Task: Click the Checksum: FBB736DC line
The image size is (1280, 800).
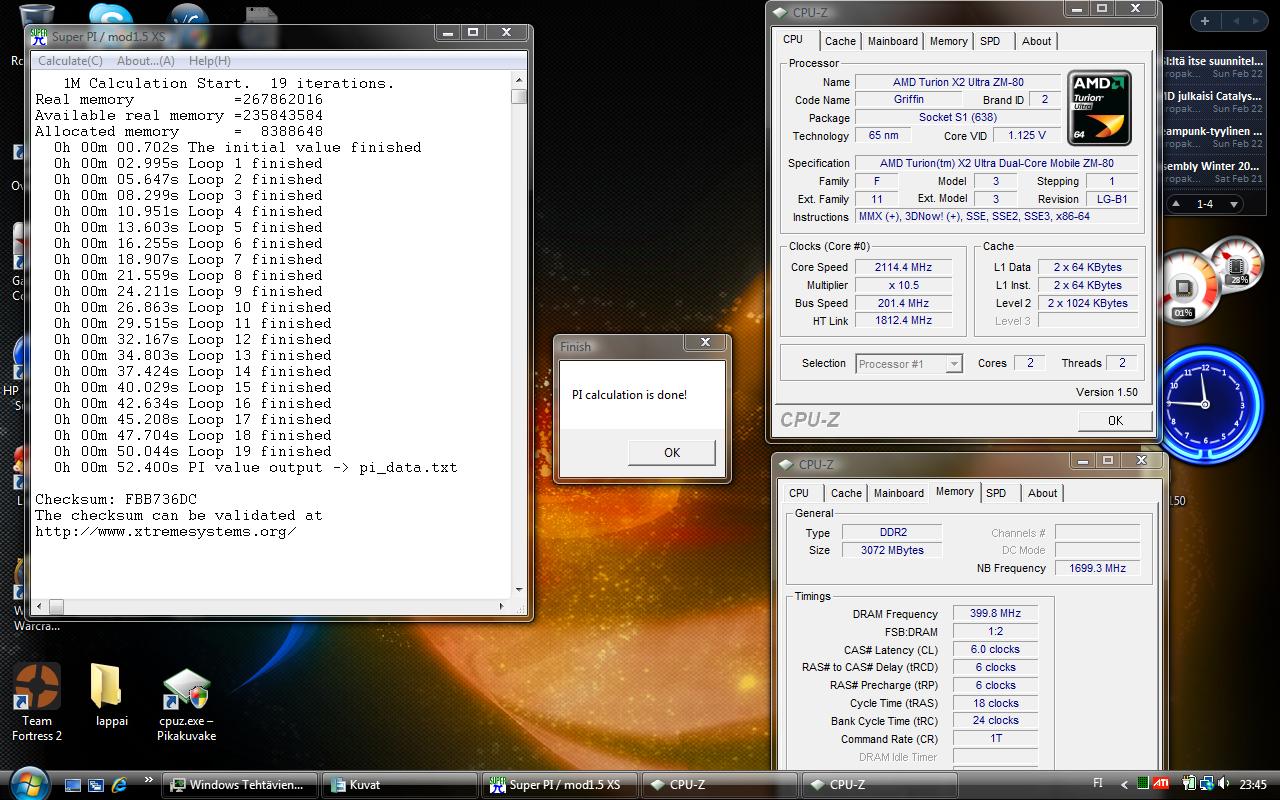Action: pos(116,499)
